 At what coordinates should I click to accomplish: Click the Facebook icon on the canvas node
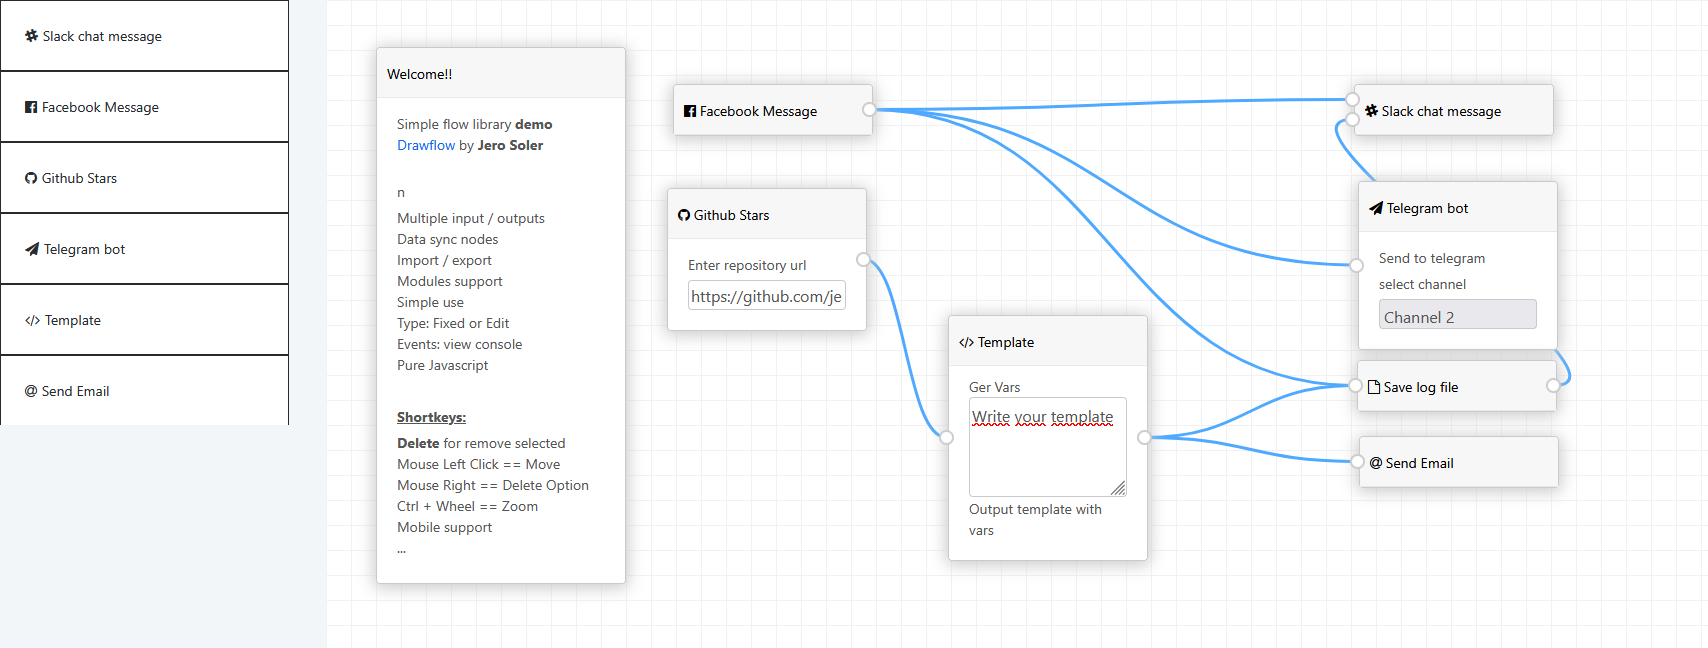690,111
